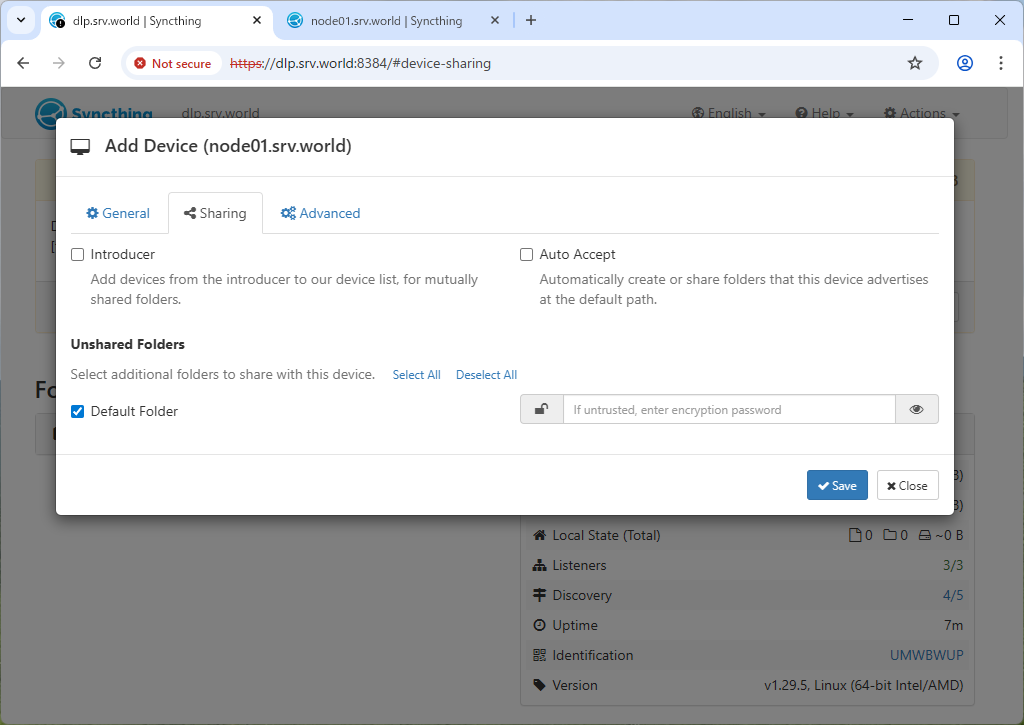Open the Chrome profile icon
Viewport: 1024px width, 725px height.
[x=964, y=63]
